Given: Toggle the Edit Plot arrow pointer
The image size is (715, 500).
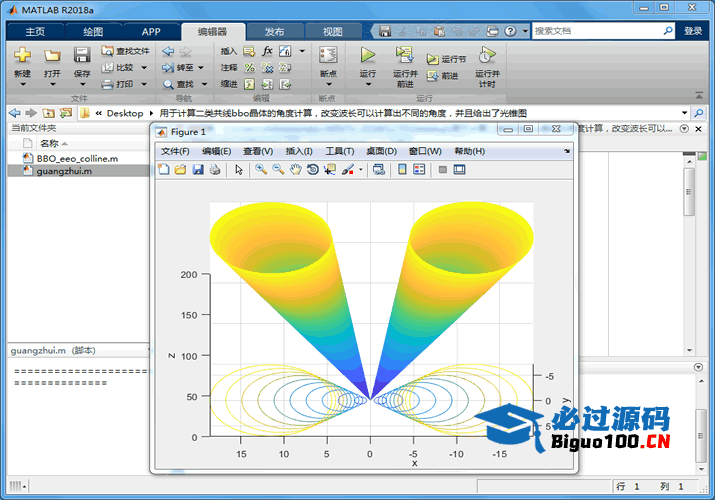Looking at the screenshot, I should coord(239,170).
